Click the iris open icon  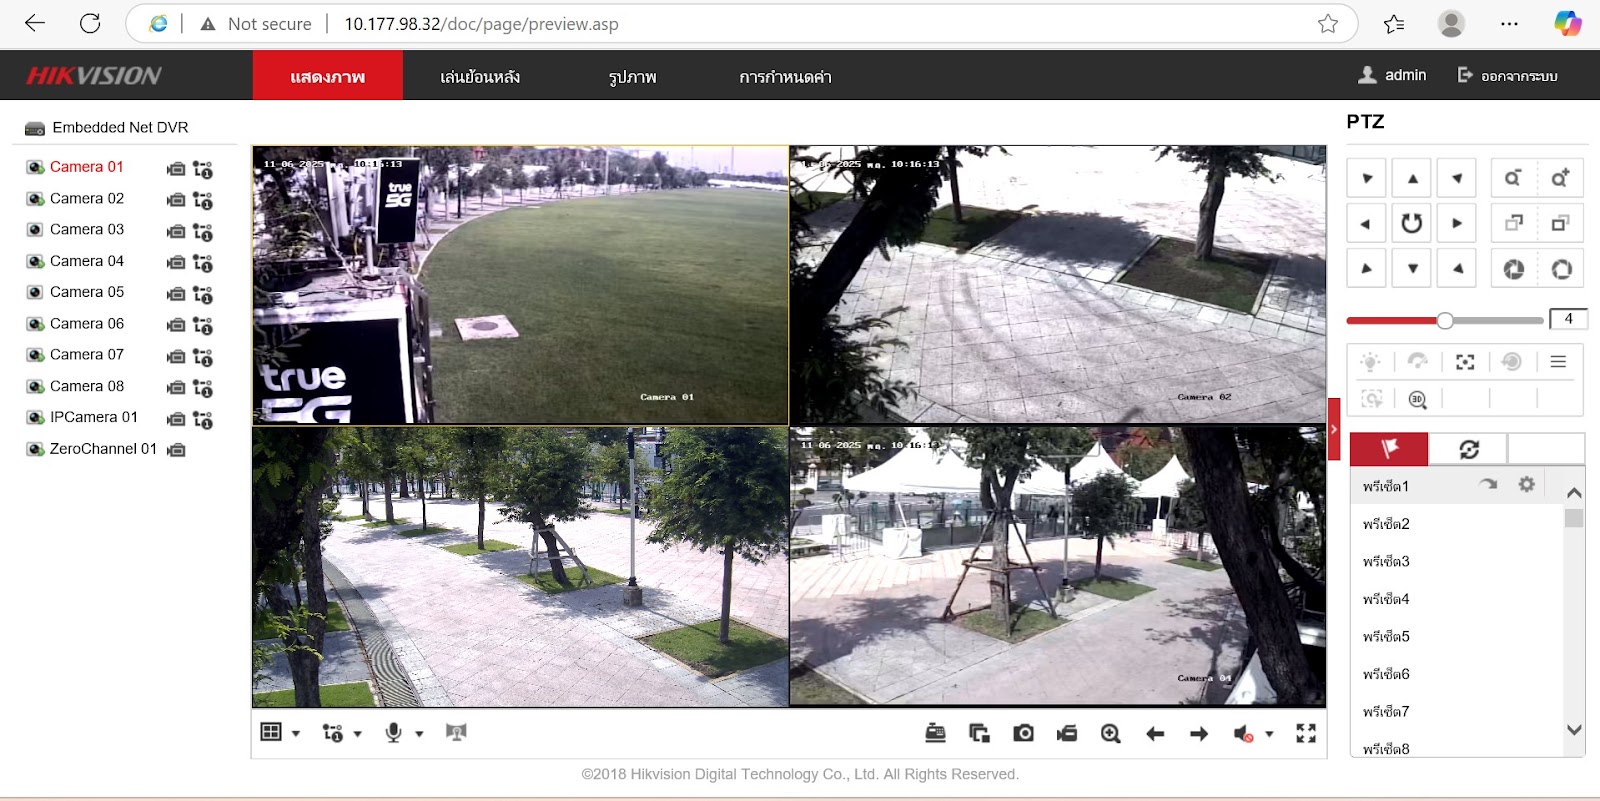[1560, 268]
